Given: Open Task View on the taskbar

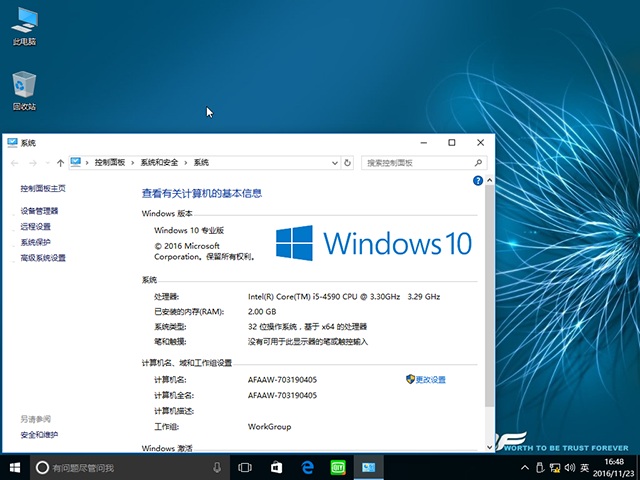Looking at the screenshot, I should (245, 467).
